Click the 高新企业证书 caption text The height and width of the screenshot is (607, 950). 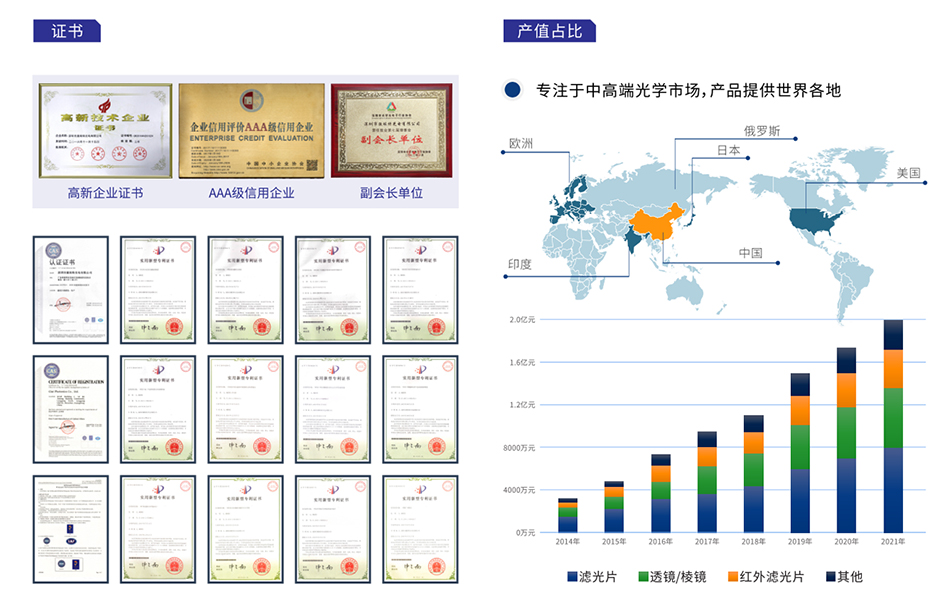coord(105,192)
